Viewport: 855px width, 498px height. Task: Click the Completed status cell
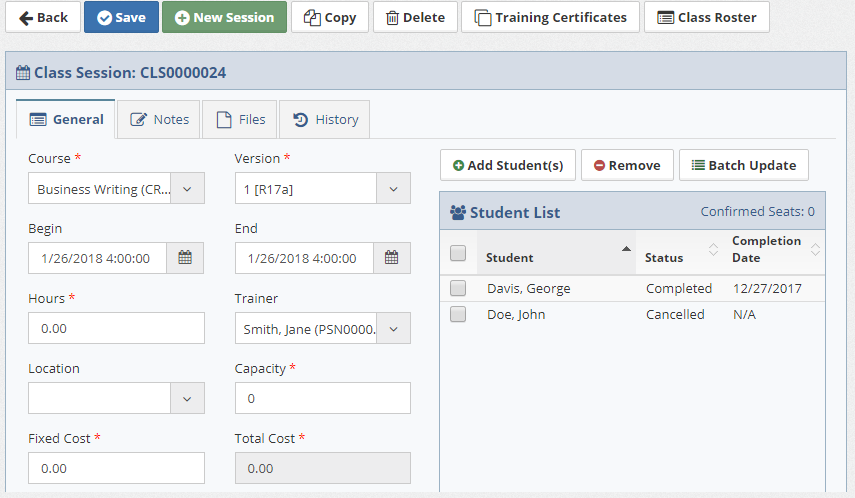[679, 289]
